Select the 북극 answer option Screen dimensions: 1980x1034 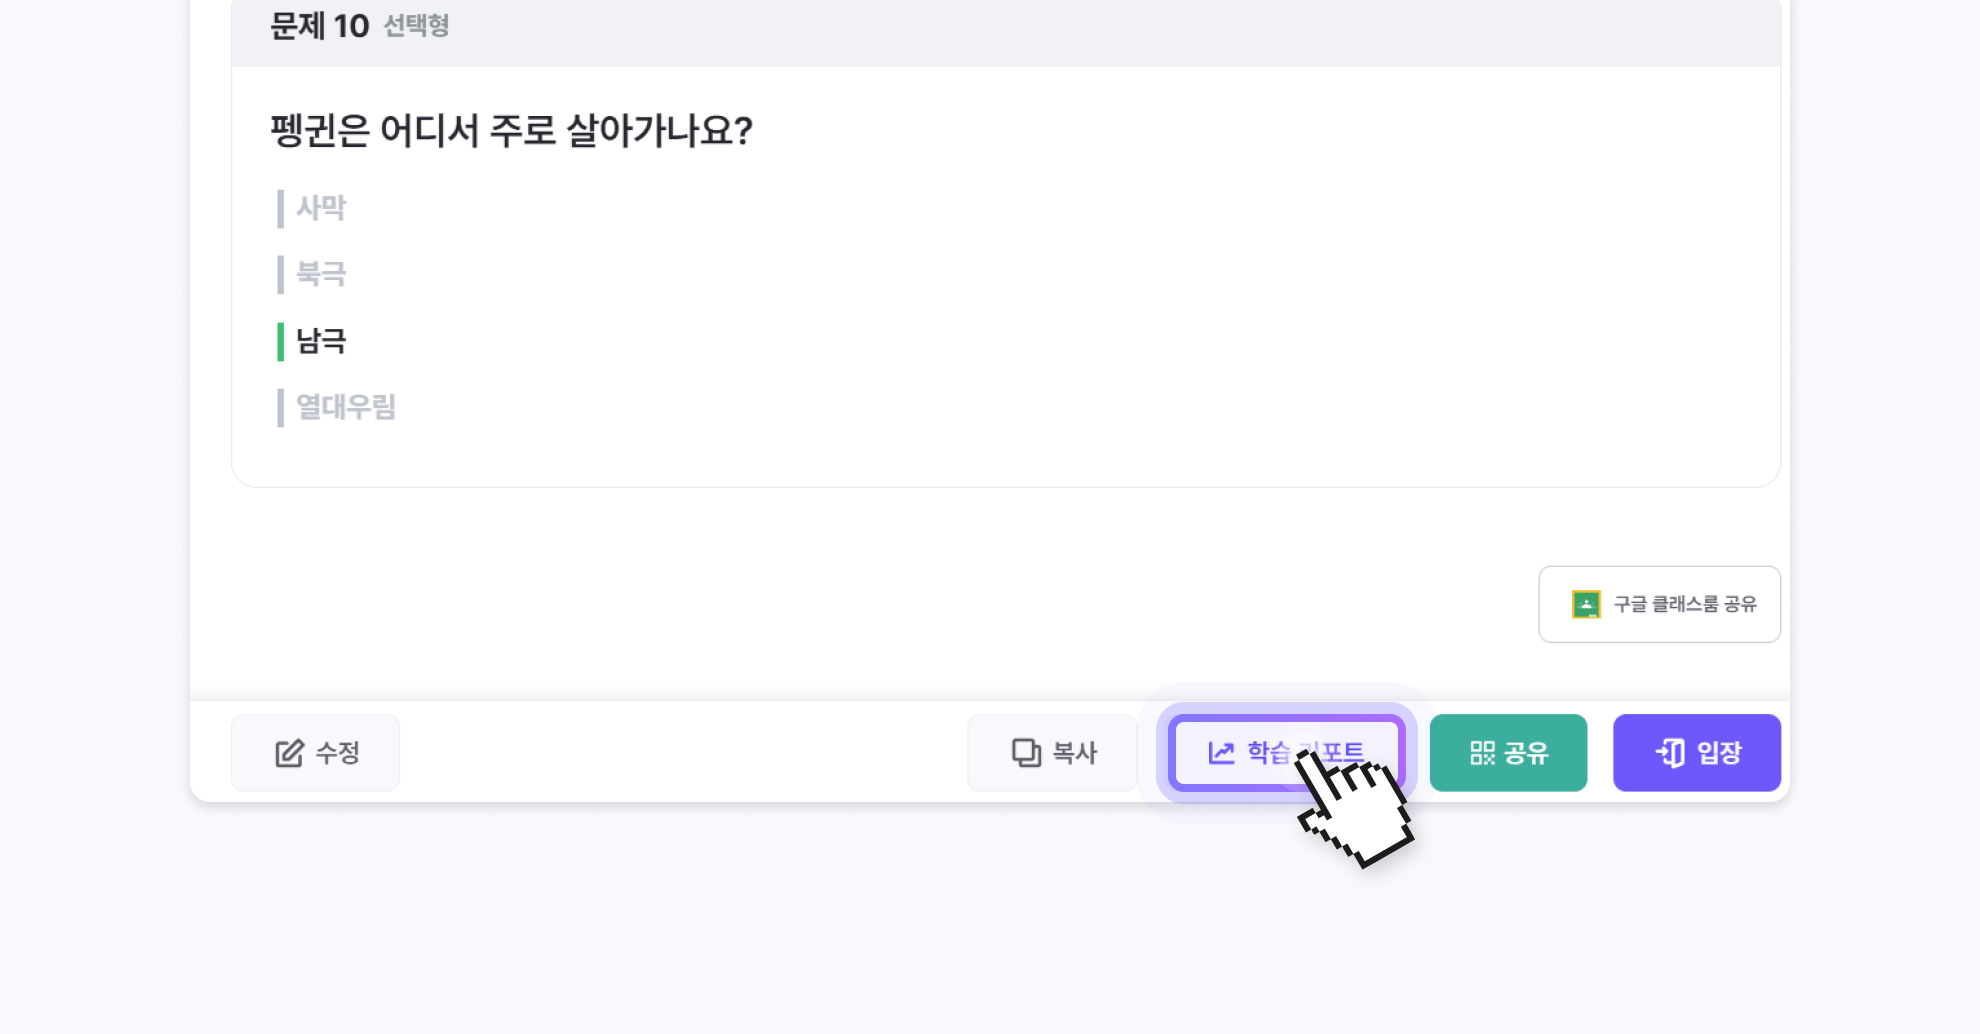pyautogui.click(x=321, y=274)
